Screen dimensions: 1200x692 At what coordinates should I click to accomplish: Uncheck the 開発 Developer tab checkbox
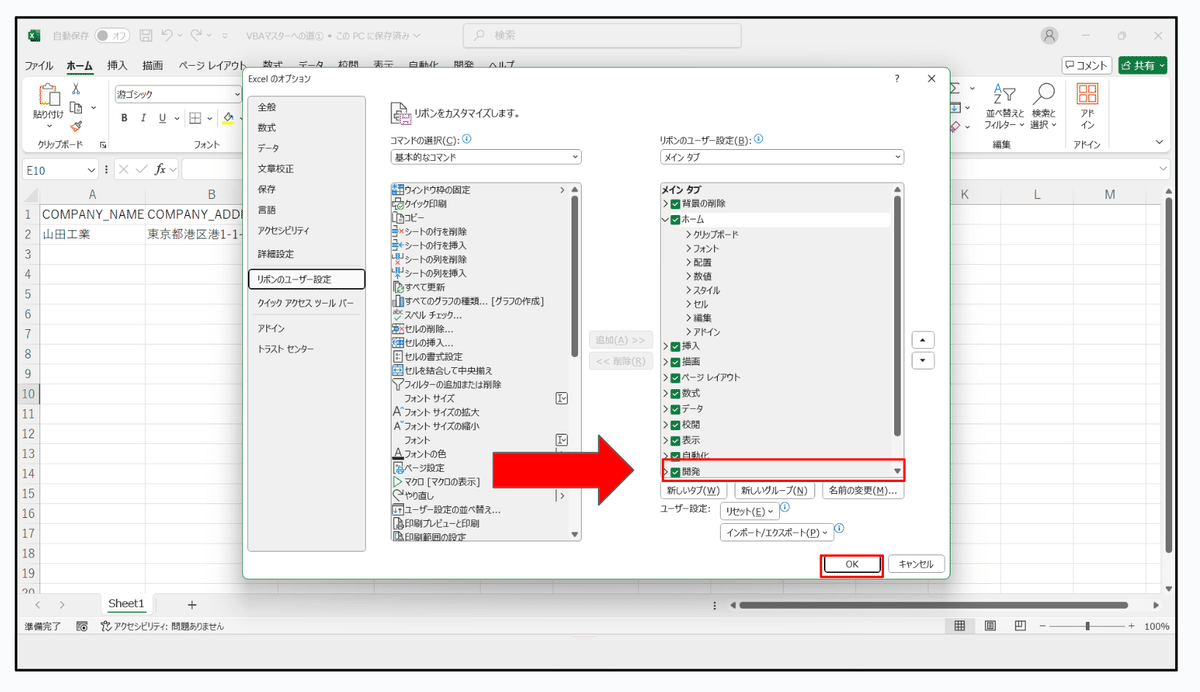676,472
